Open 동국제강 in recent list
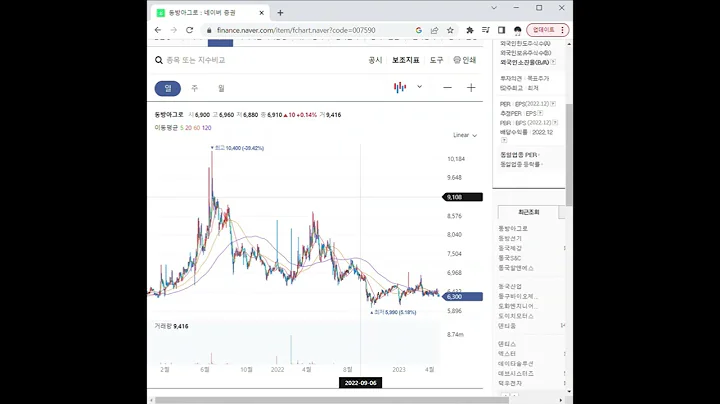The width and height of the screenshot is (720, 404). click(x=510, y=248)
